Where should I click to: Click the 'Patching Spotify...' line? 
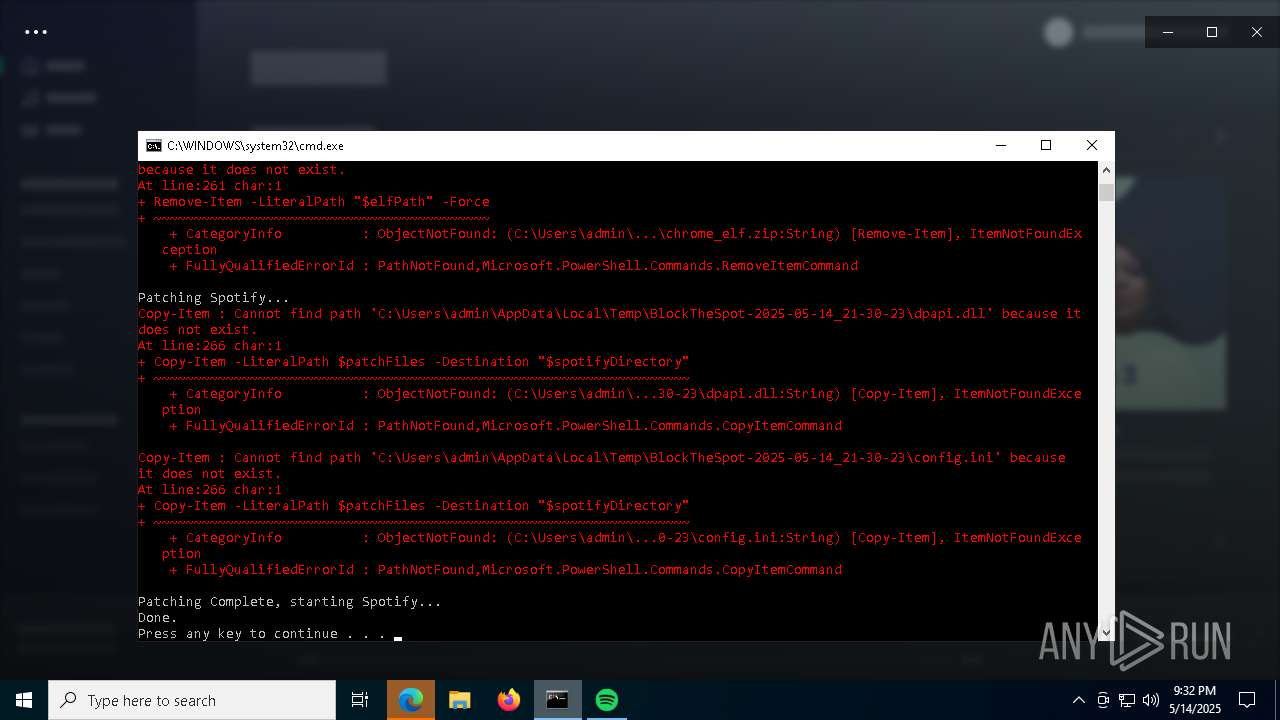pos(213,297)
